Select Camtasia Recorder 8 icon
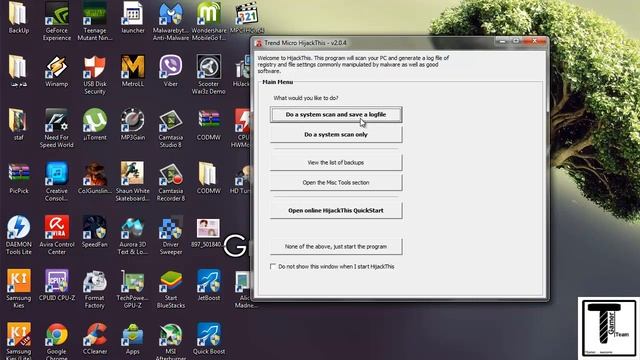The image size is (640, 360). [171, 182]
